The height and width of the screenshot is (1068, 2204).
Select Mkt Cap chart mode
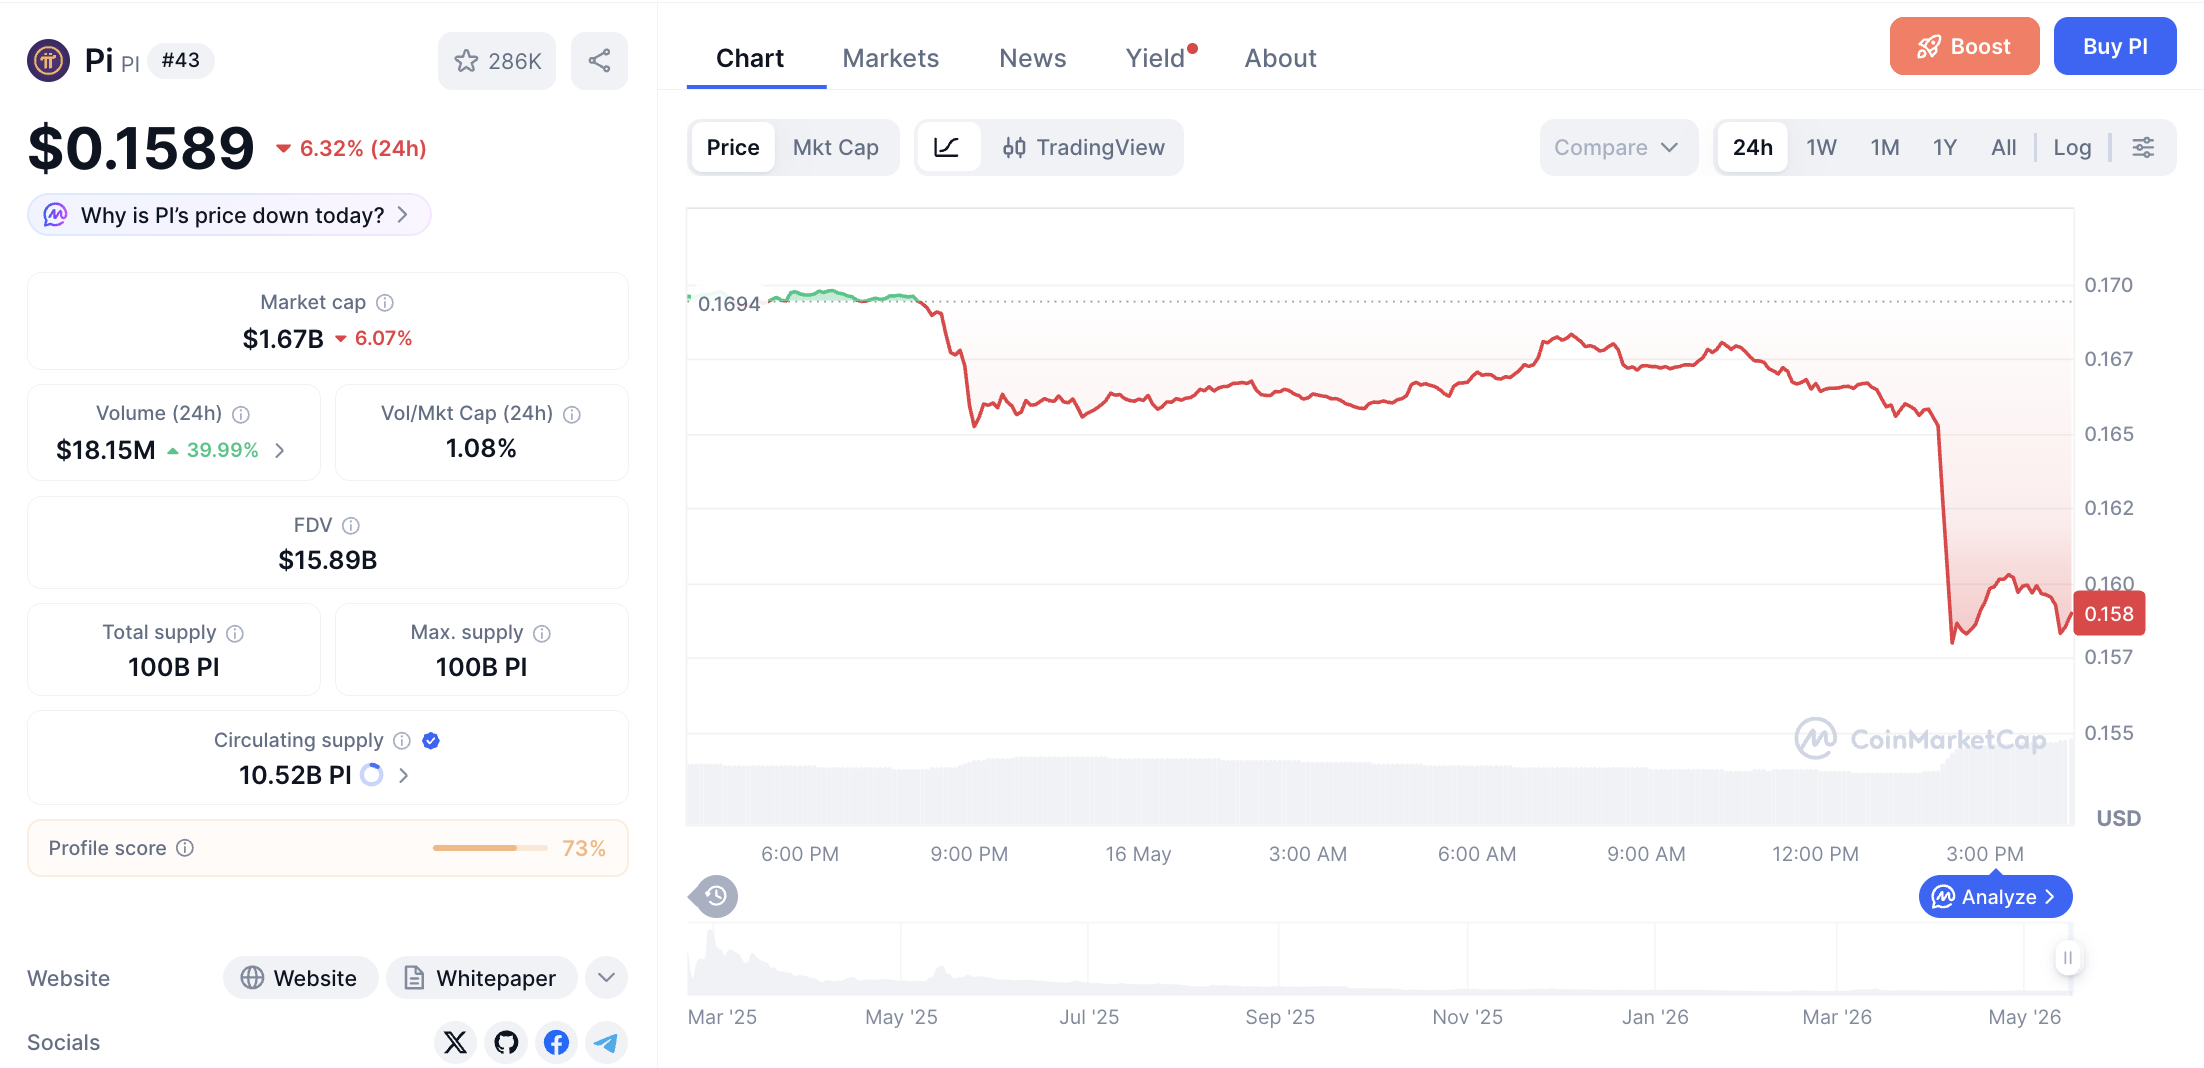pos(836,148)
